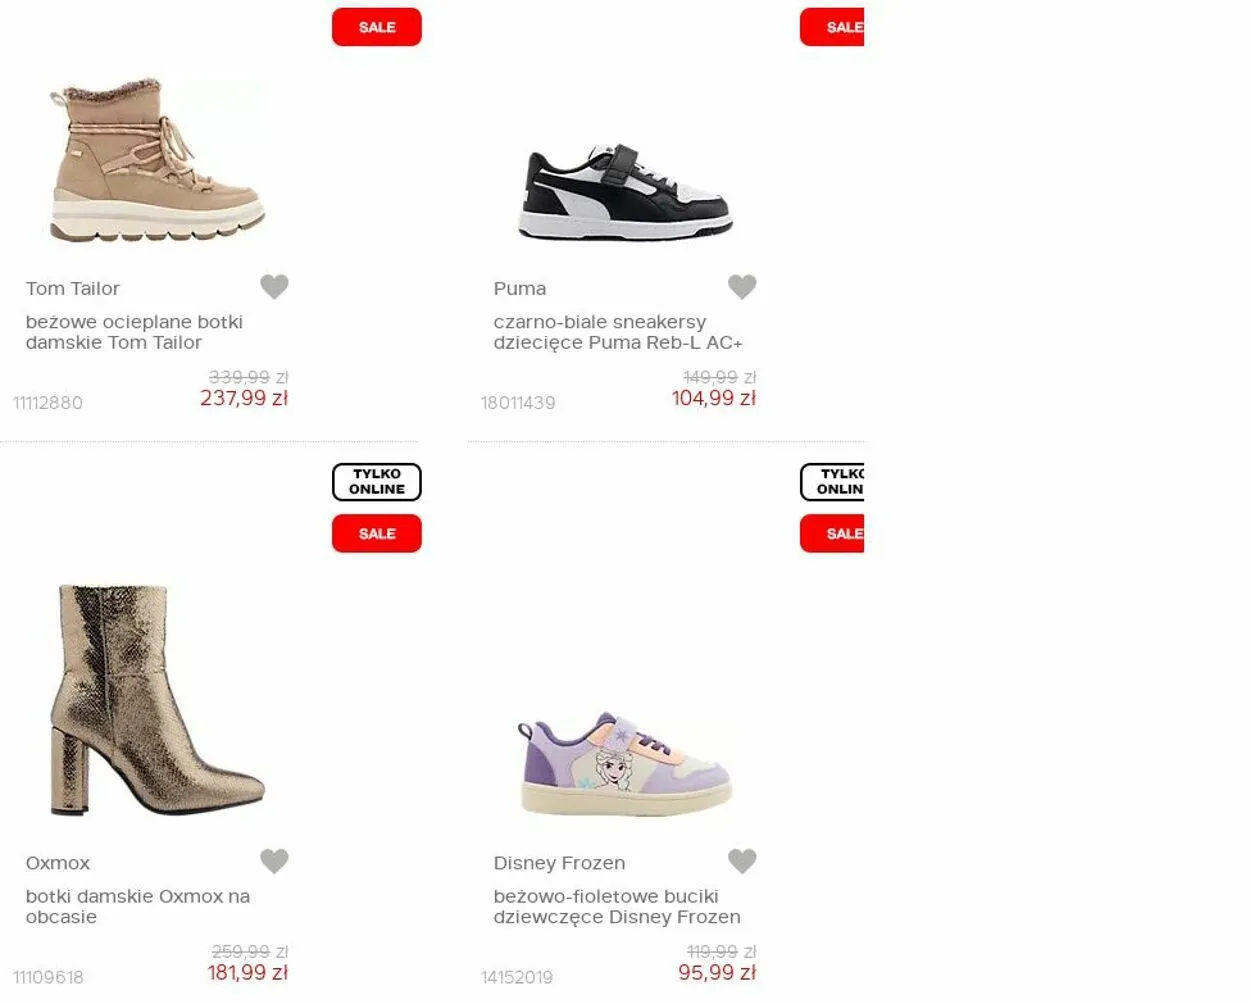The width and height of the screenshot is (1250, 1004).
Task: Click the Puma brand name
Action: (519, 288)
